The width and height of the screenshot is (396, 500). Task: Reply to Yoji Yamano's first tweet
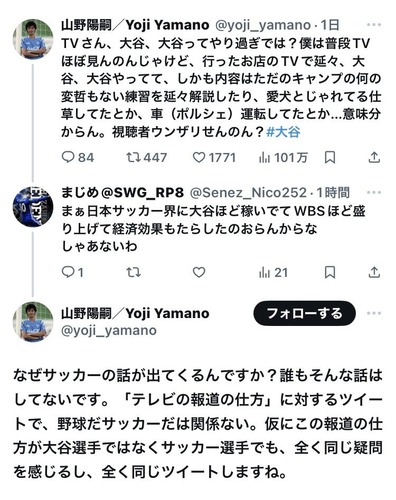pos(78,157)
